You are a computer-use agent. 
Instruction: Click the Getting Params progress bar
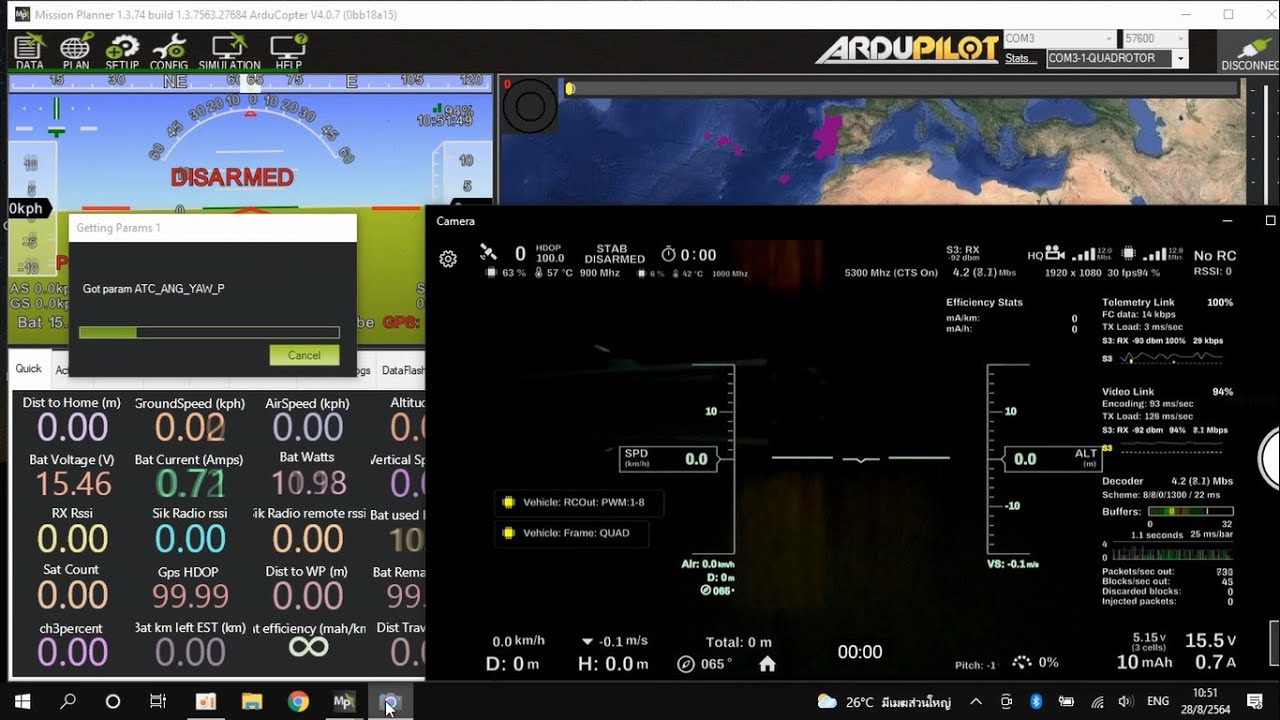tap(209, 332)
